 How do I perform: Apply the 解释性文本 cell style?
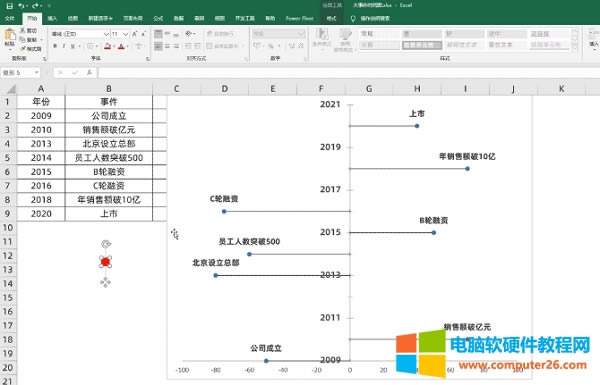(x=464, y=45)
